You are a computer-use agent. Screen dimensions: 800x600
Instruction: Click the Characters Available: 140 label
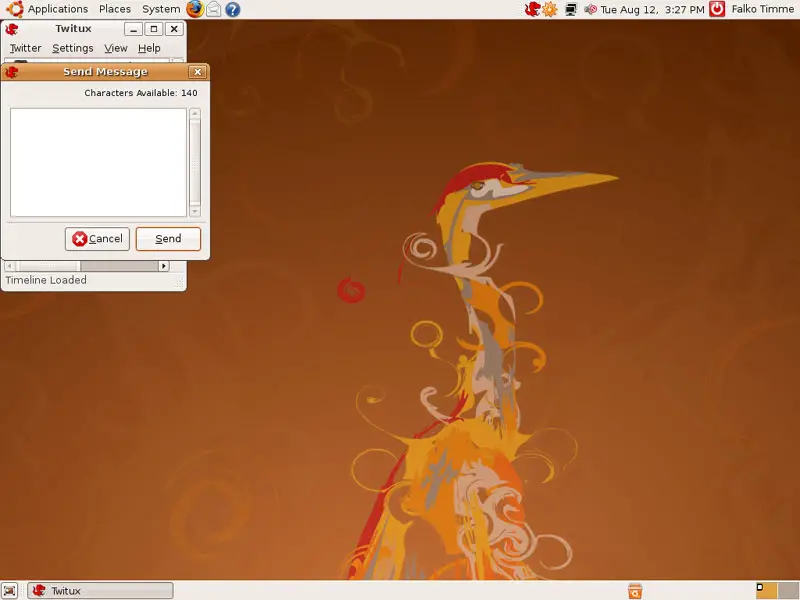(141, 93)
